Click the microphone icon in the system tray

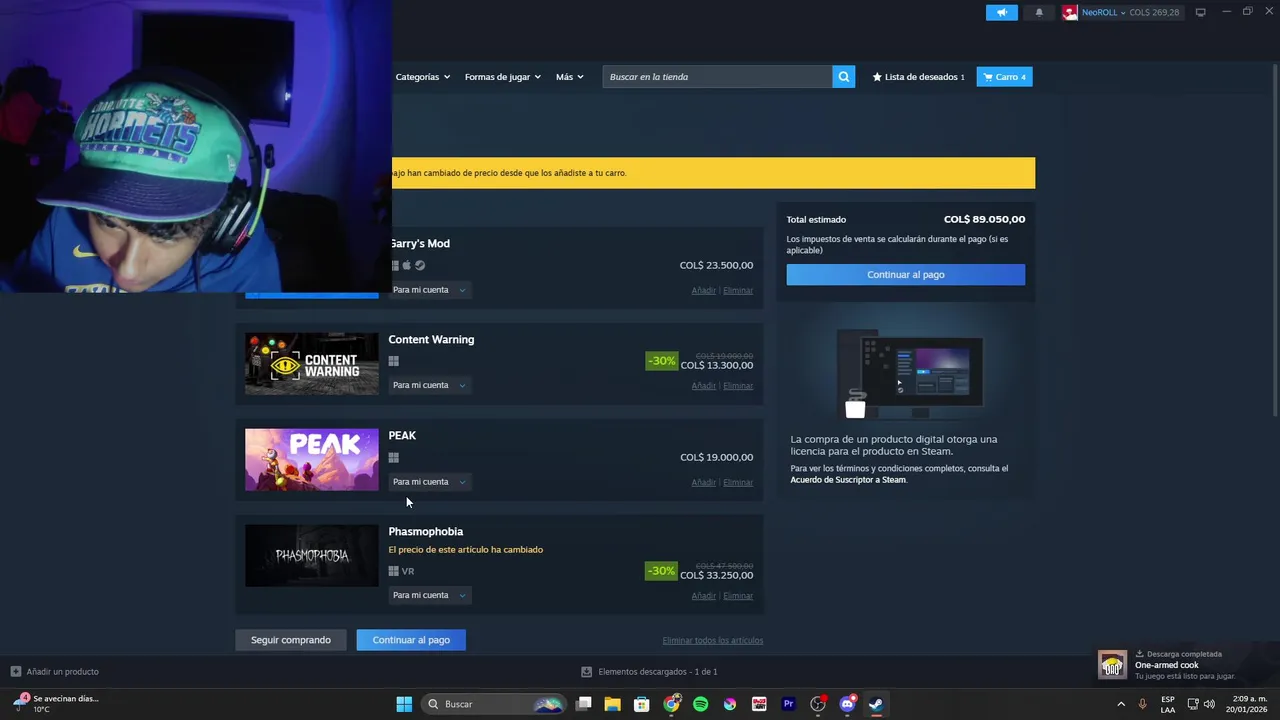click(x=1142, y=704)
